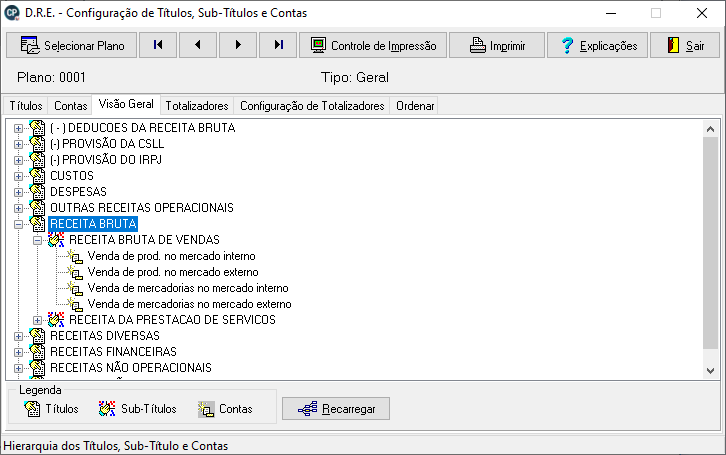Open the Totalizadores tab
The image size is (726, 455).
197,106
